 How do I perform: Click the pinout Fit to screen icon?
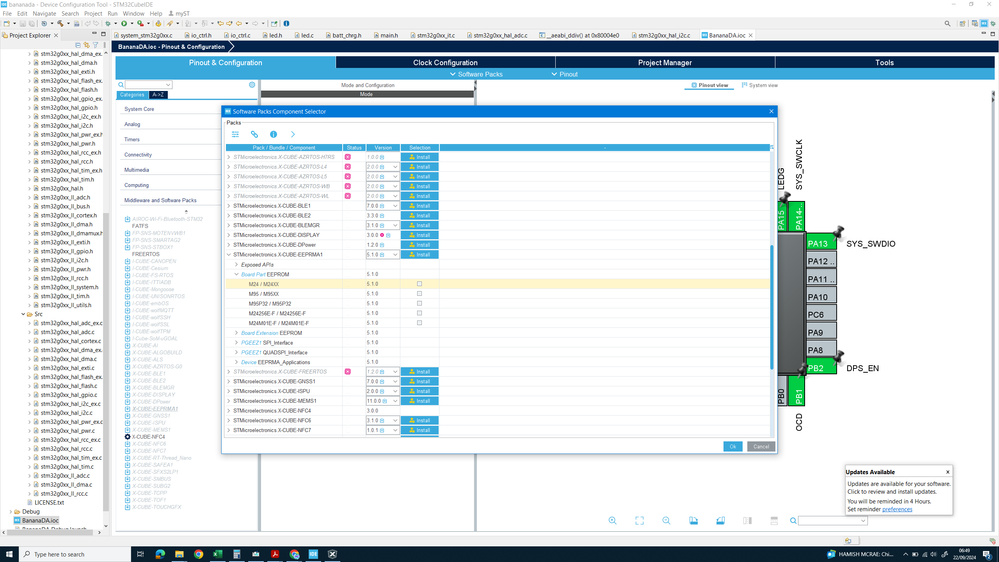point(639,521)
